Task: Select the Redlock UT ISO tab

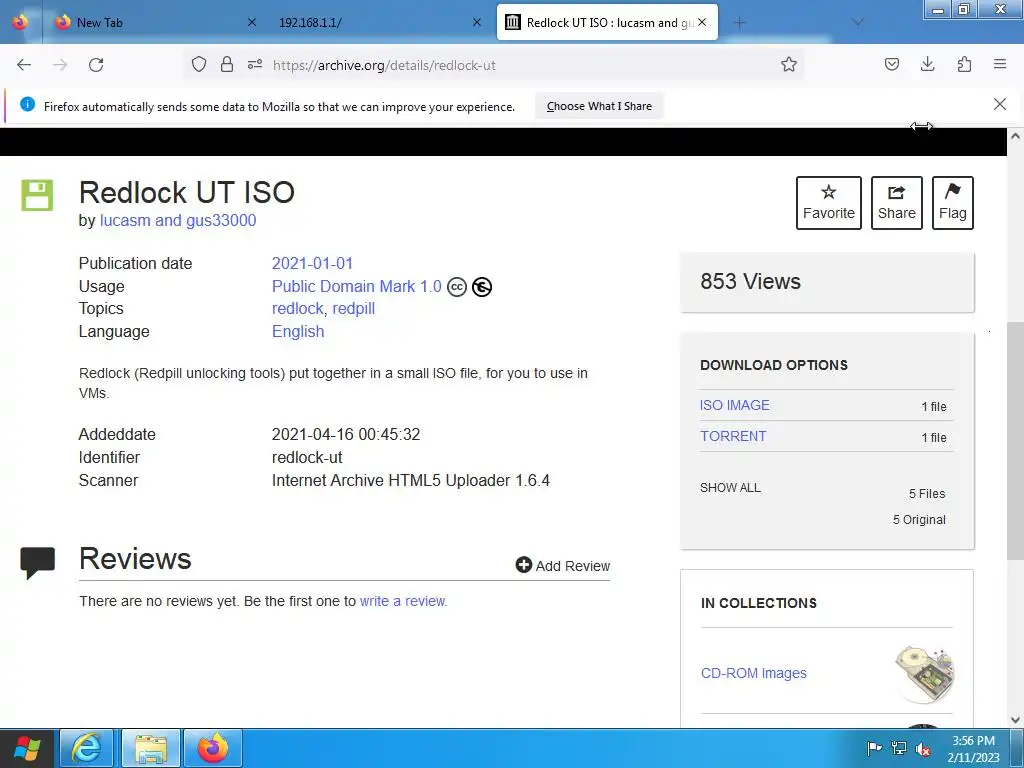Action: pyautogui.click(x=607, y=22)
